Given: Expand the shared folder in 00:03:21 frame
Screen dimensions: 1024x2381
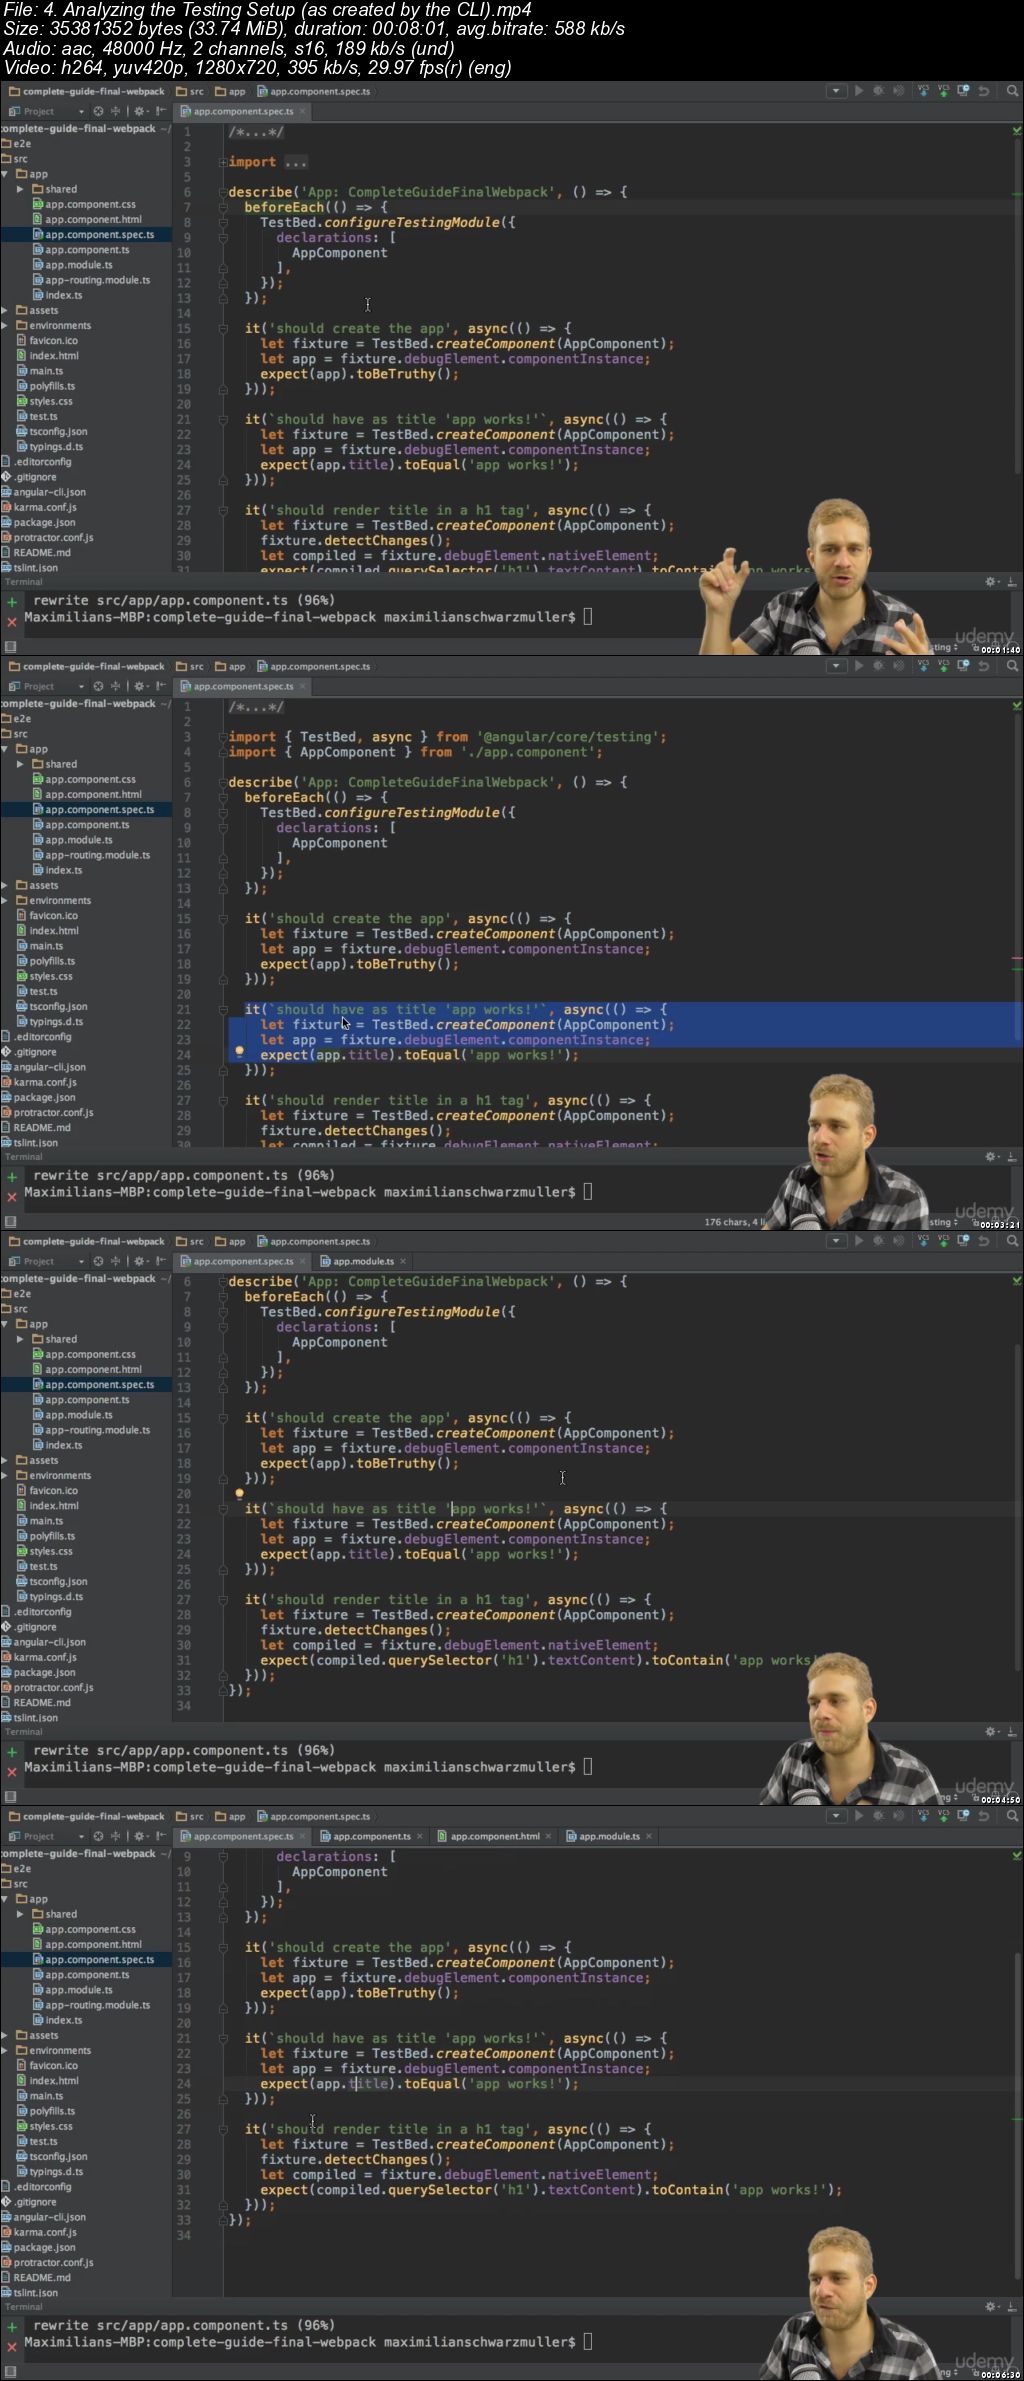Looking at the screenshot, I should (20, 764).
